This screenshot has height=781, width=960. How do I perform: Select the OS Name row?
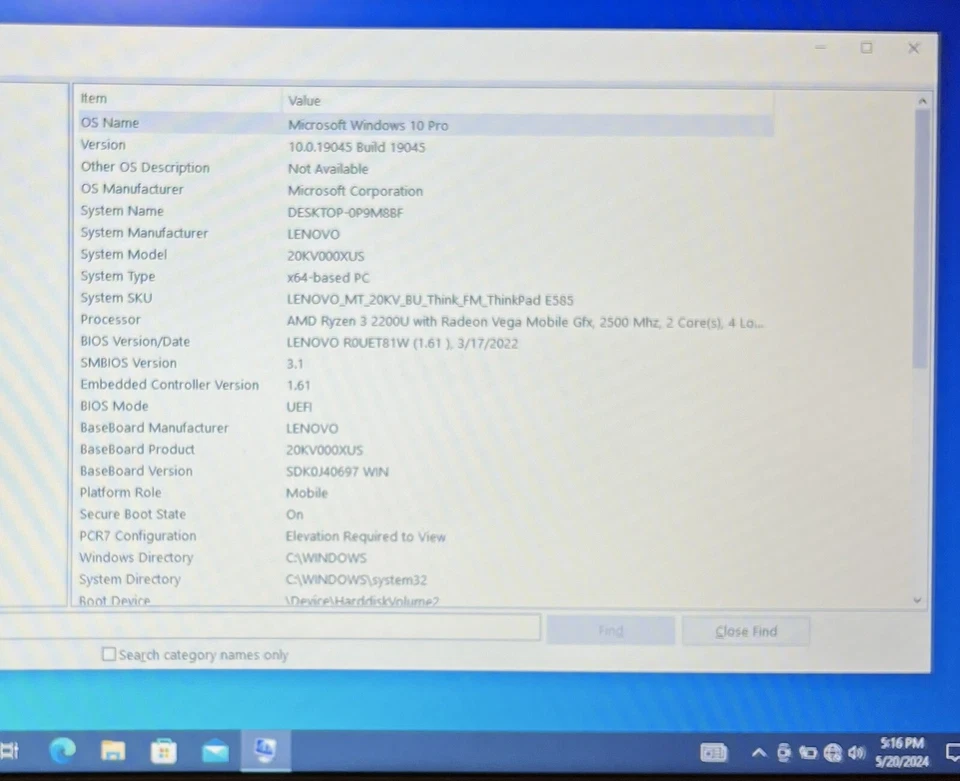(426, 124)
